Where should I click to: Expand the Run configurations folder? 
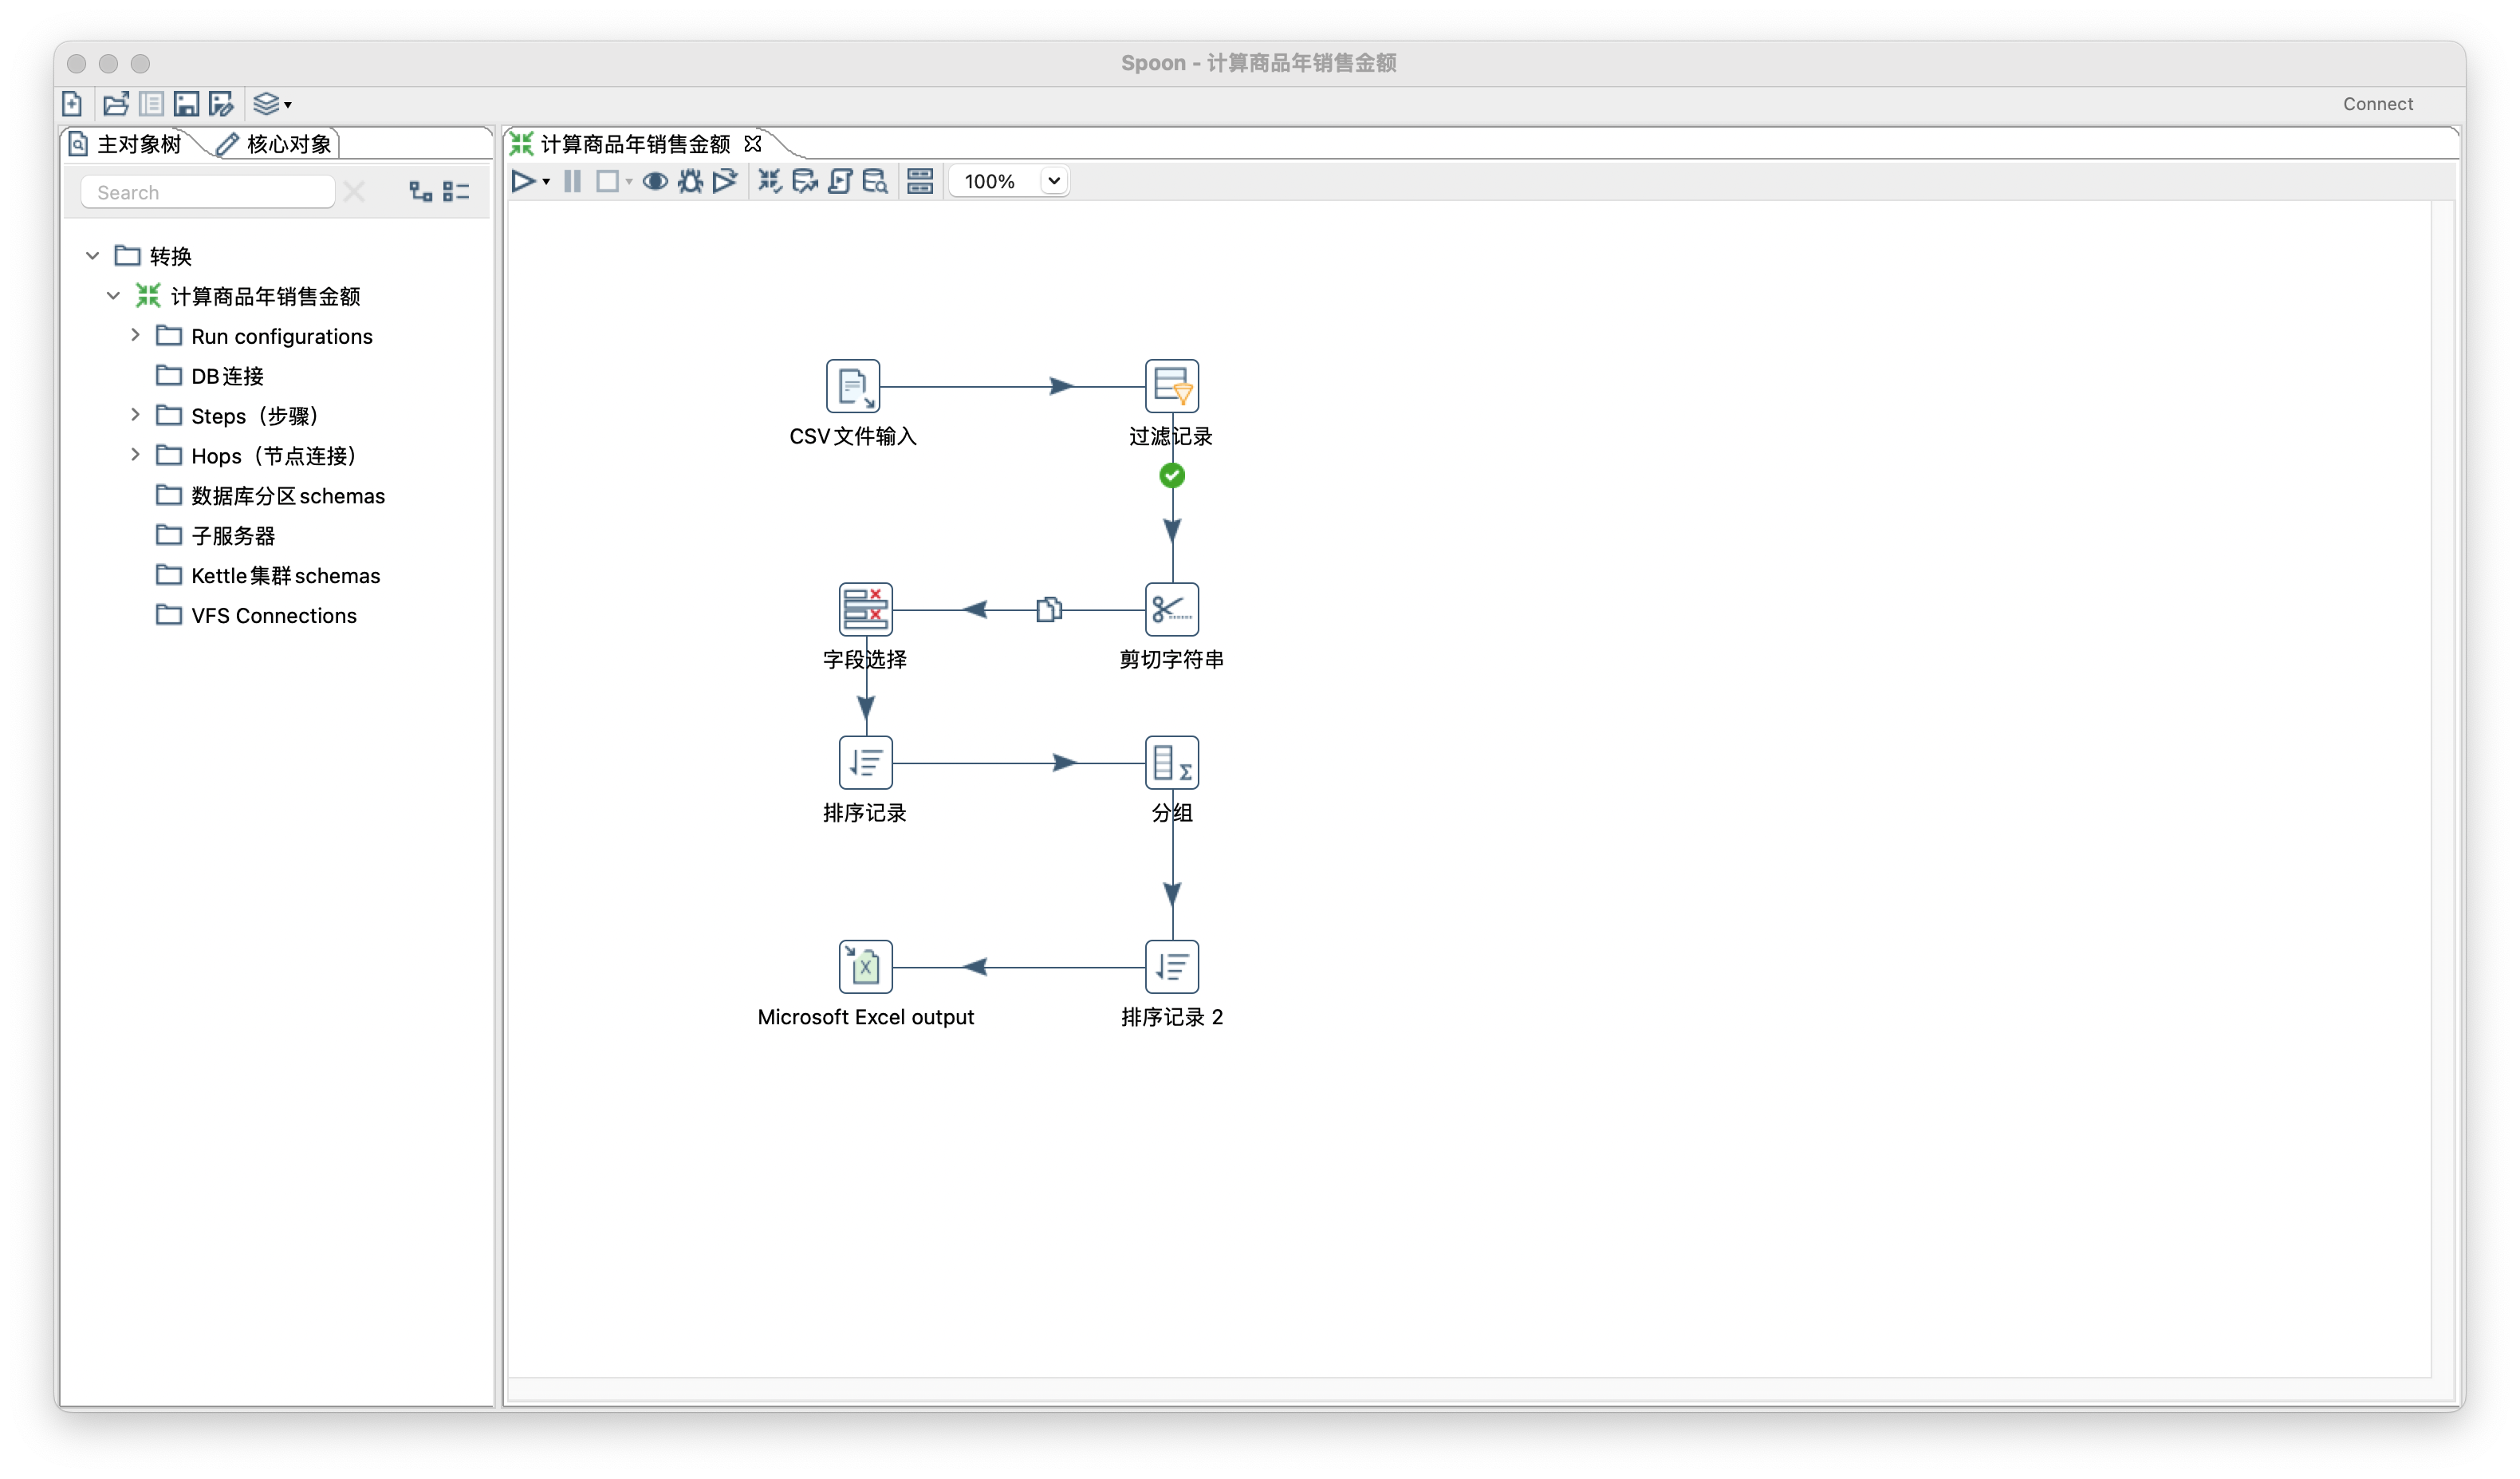pyautogui.click(x=135, y=335)
